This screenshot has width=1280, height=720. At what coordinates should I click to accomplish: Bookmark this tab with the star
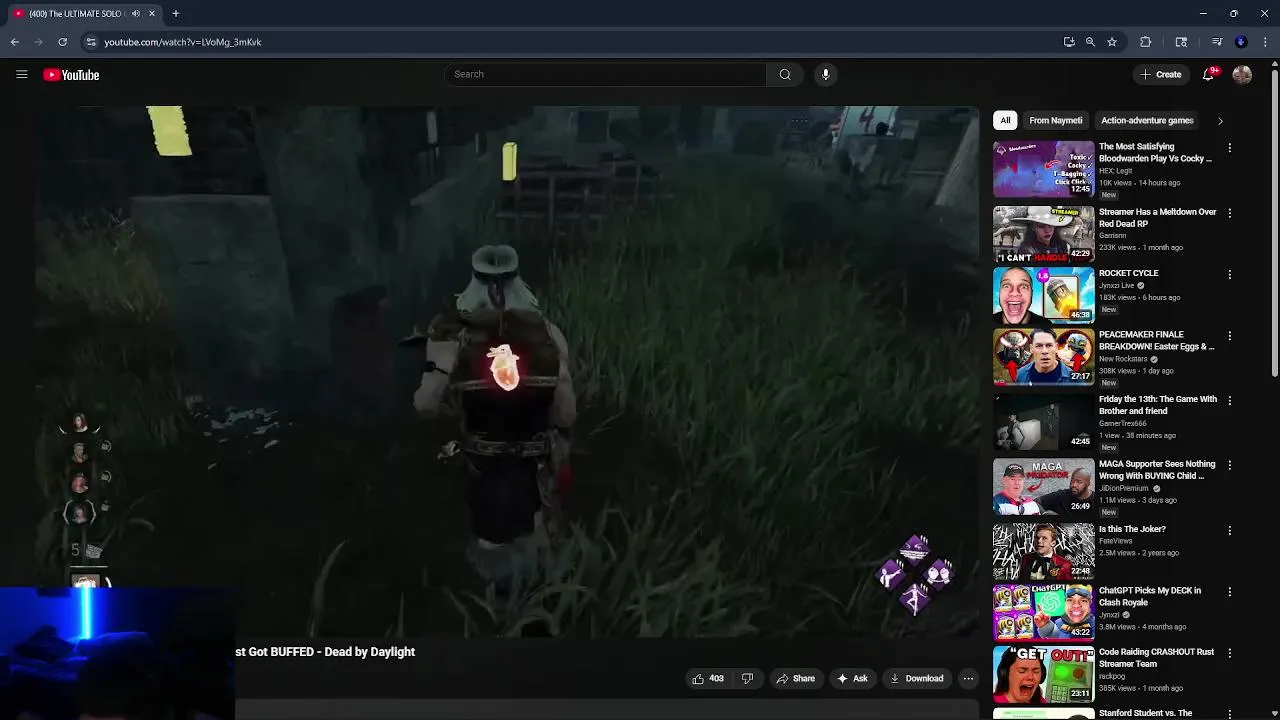(1111, 42)
